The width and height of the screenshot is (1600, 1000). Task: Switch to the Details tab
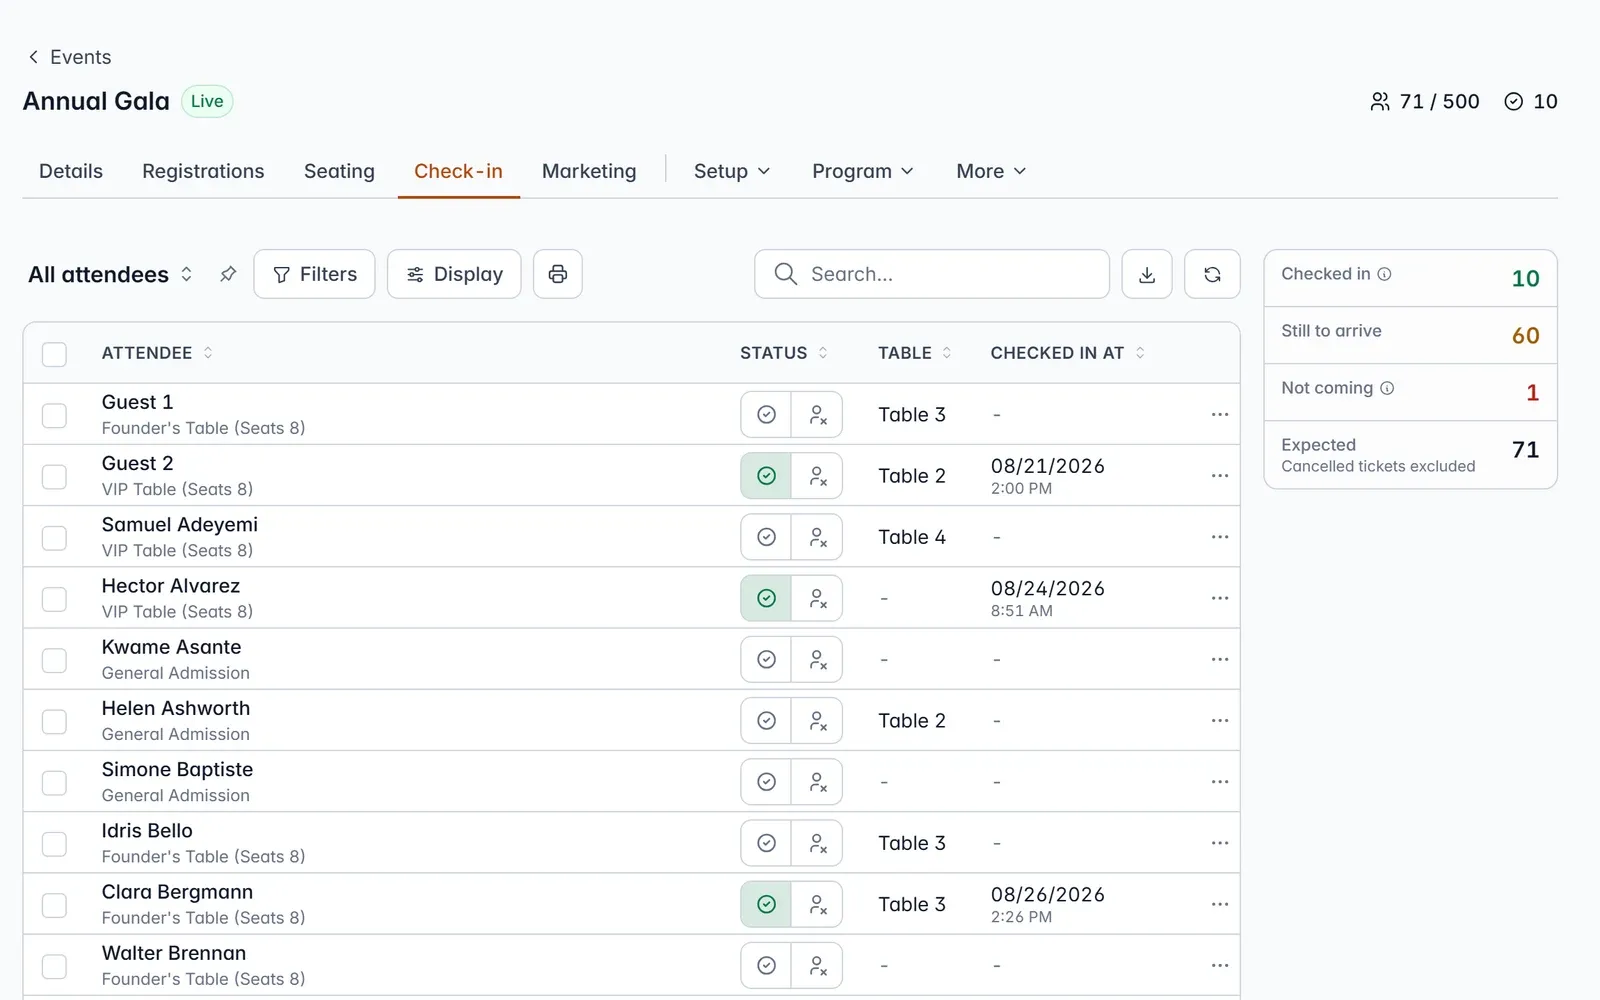click(x=71, y=171)
